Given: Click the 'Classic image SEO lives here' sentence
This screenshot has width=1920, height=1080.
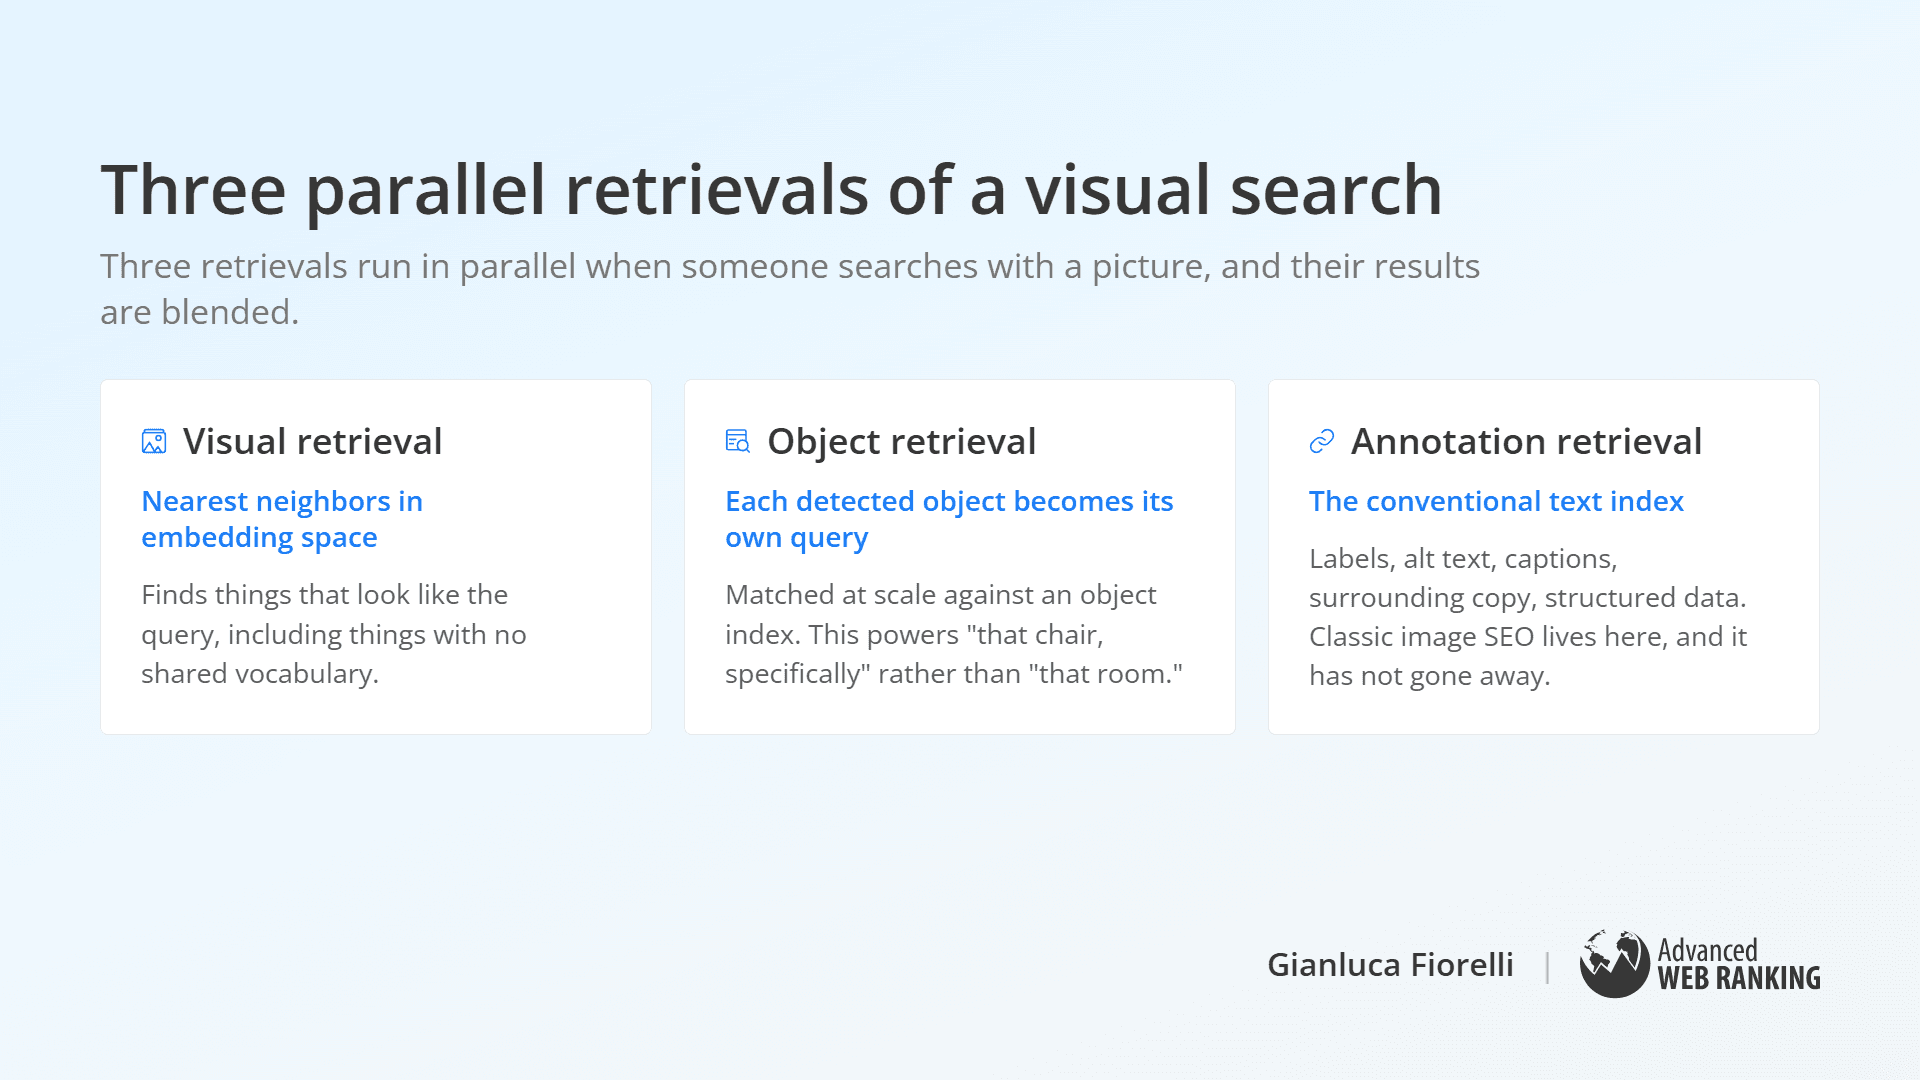Looking at the screenshot, I should point(1528,656).
